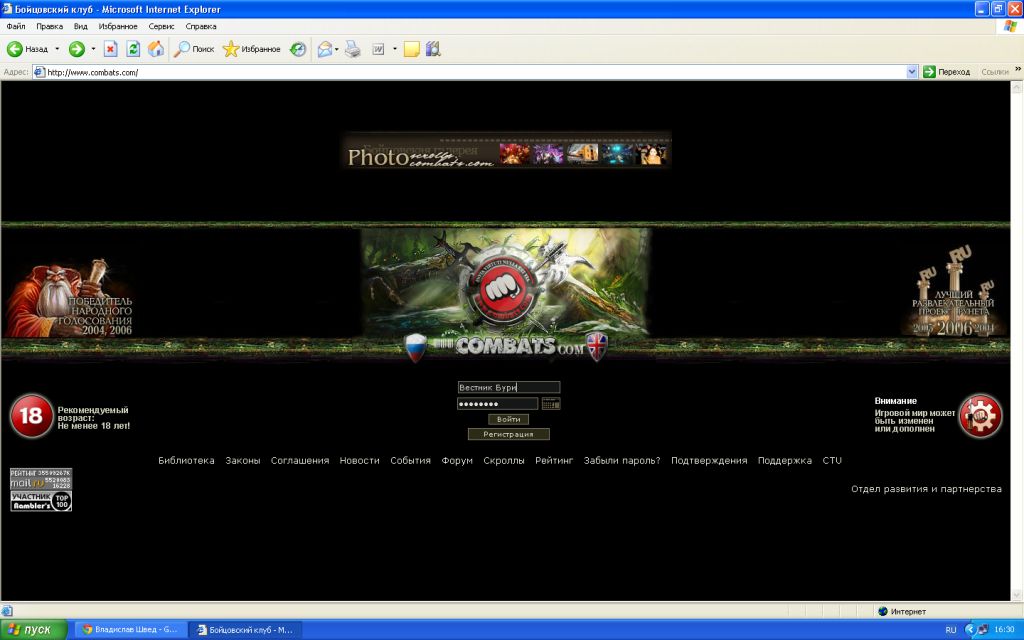Go back with the Назад button
This screenshot has height=640, width=1024.
click(x=27, y=49)
